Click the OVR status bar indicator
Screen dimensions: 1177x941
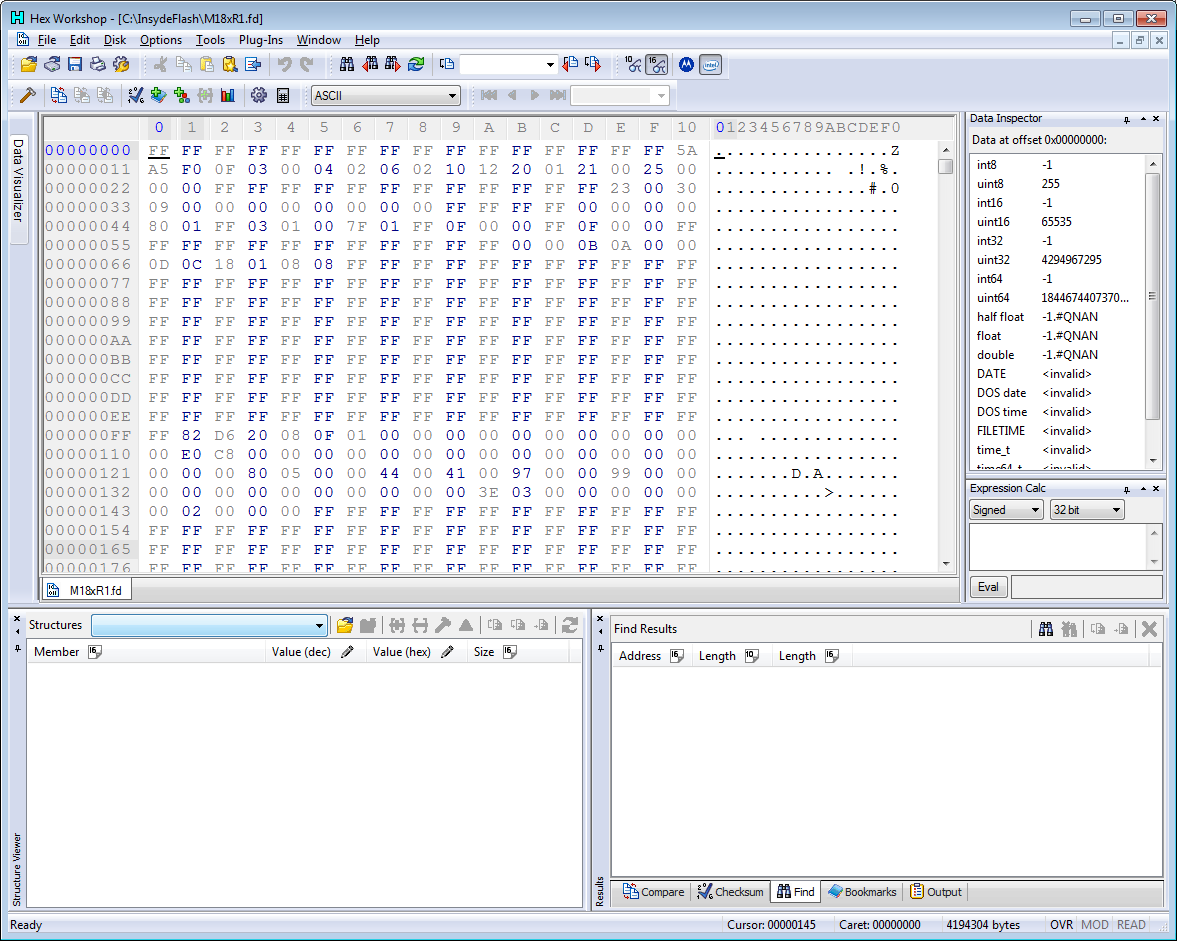tap(1061, 924)
